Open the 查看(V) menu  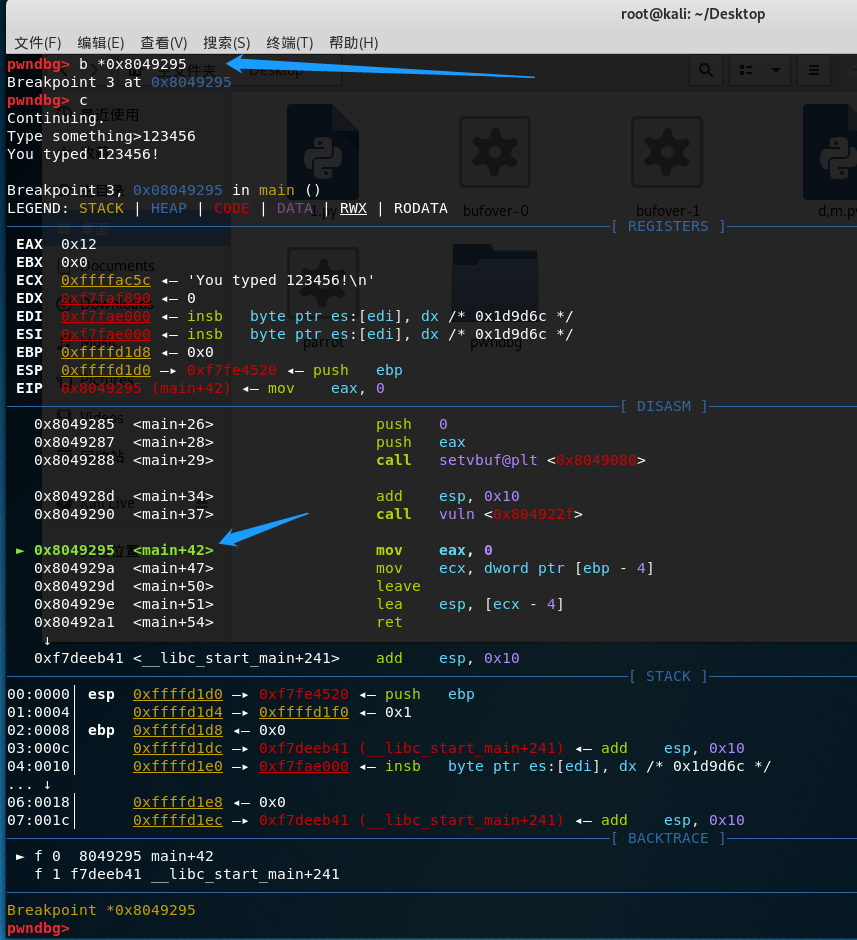coord(164,43)
